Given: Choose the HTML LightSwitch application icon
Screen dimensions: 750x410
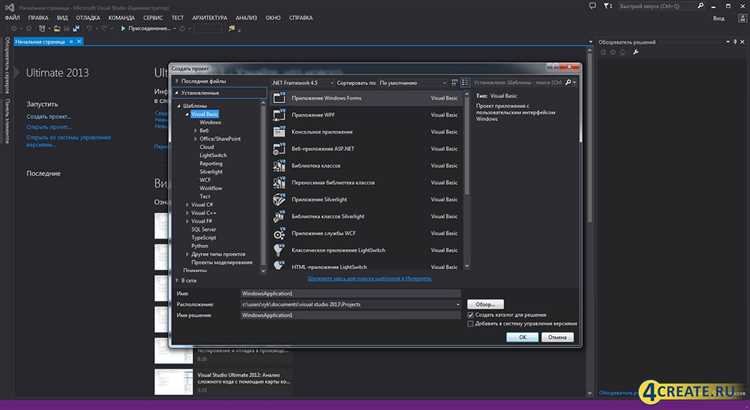Looking at the screenshot, I should (279, 266).
